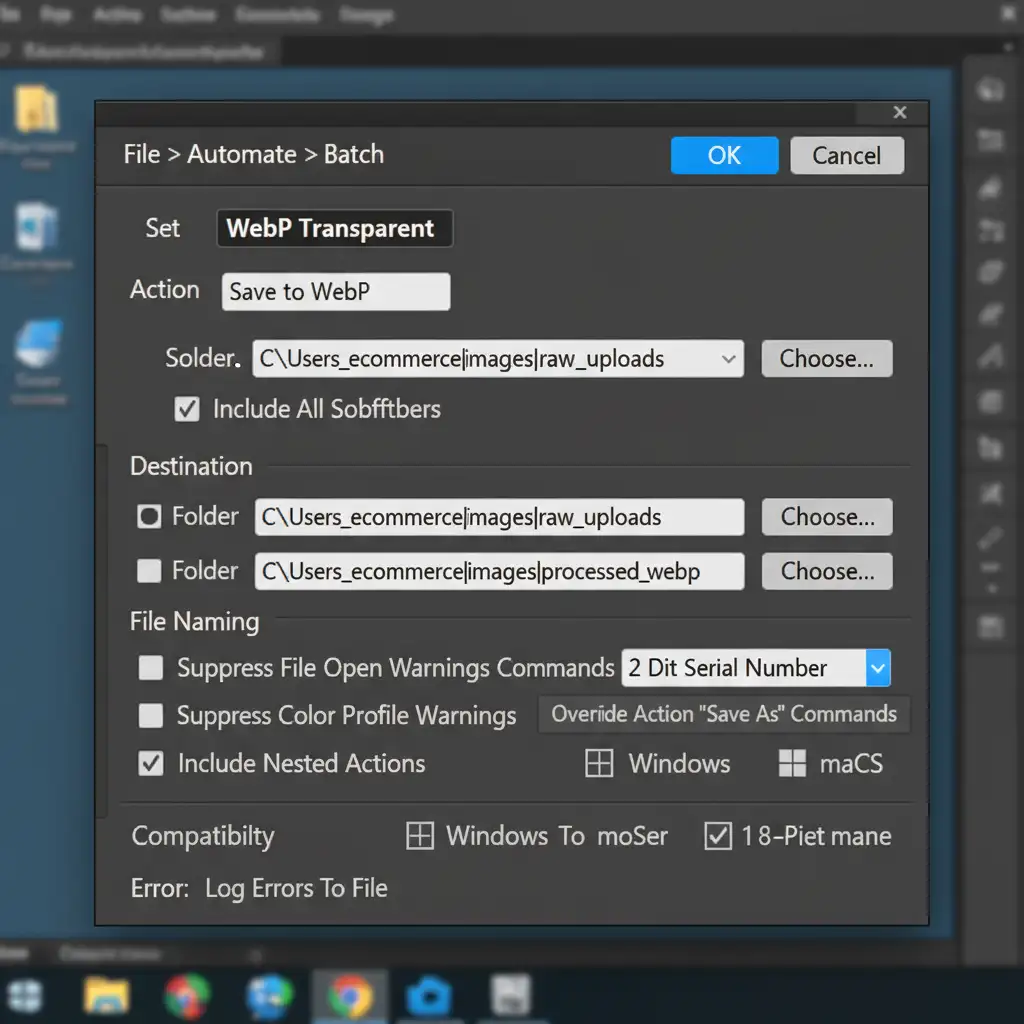This screenshot has height=1024, width=1024.
Task: Open the yellow folder icon on the desktop
Action: (37, 110)
